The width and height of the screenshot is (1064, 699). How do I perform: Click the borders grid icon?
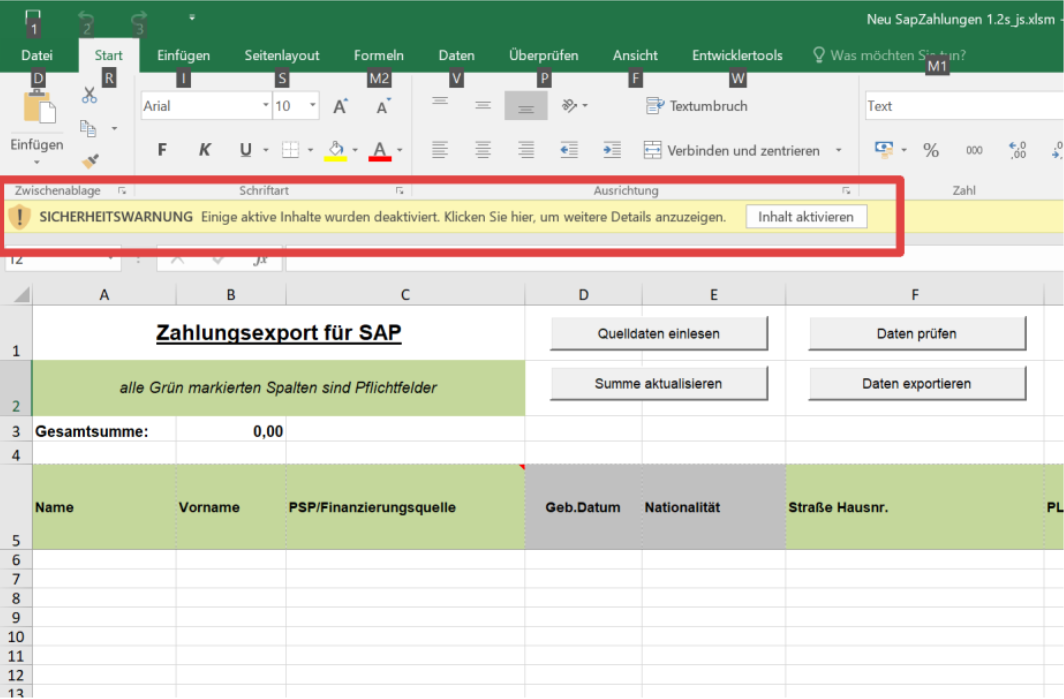290,150
